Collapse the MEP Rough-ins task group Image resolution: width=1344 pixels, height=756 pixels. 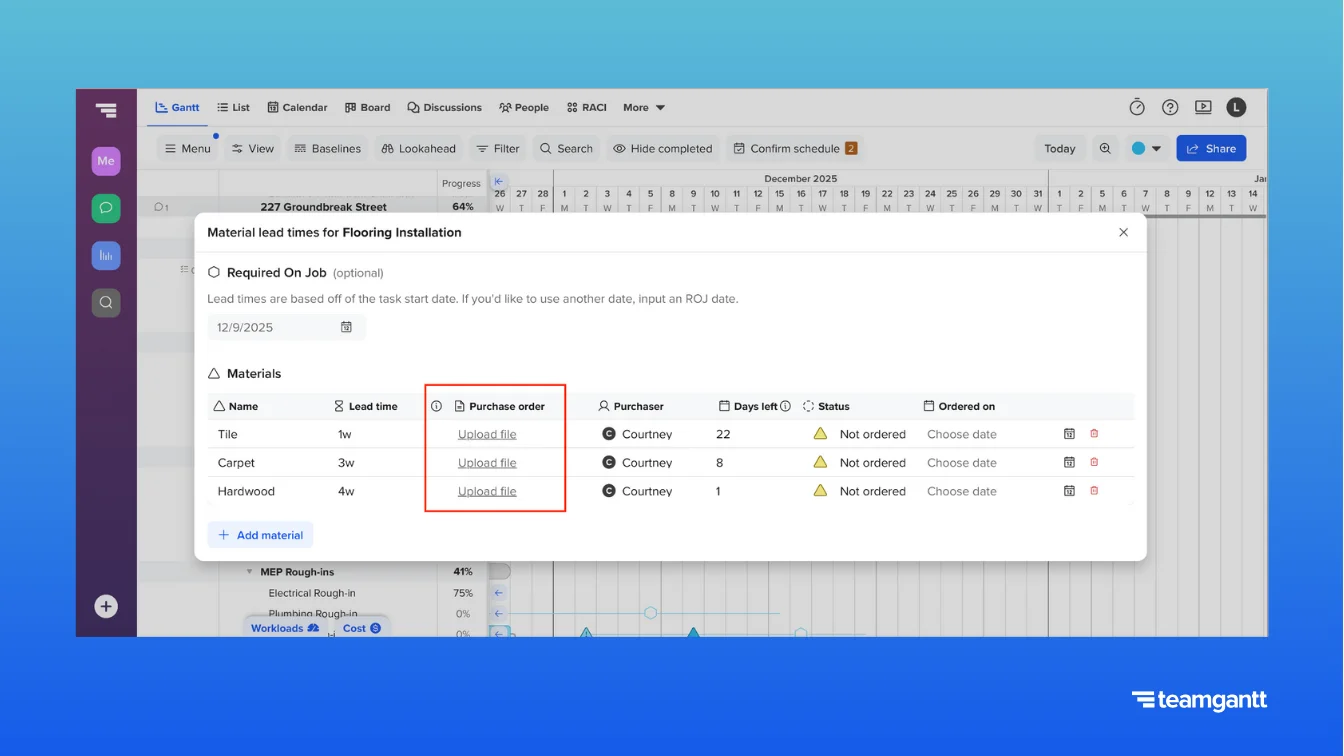(248, 571)
